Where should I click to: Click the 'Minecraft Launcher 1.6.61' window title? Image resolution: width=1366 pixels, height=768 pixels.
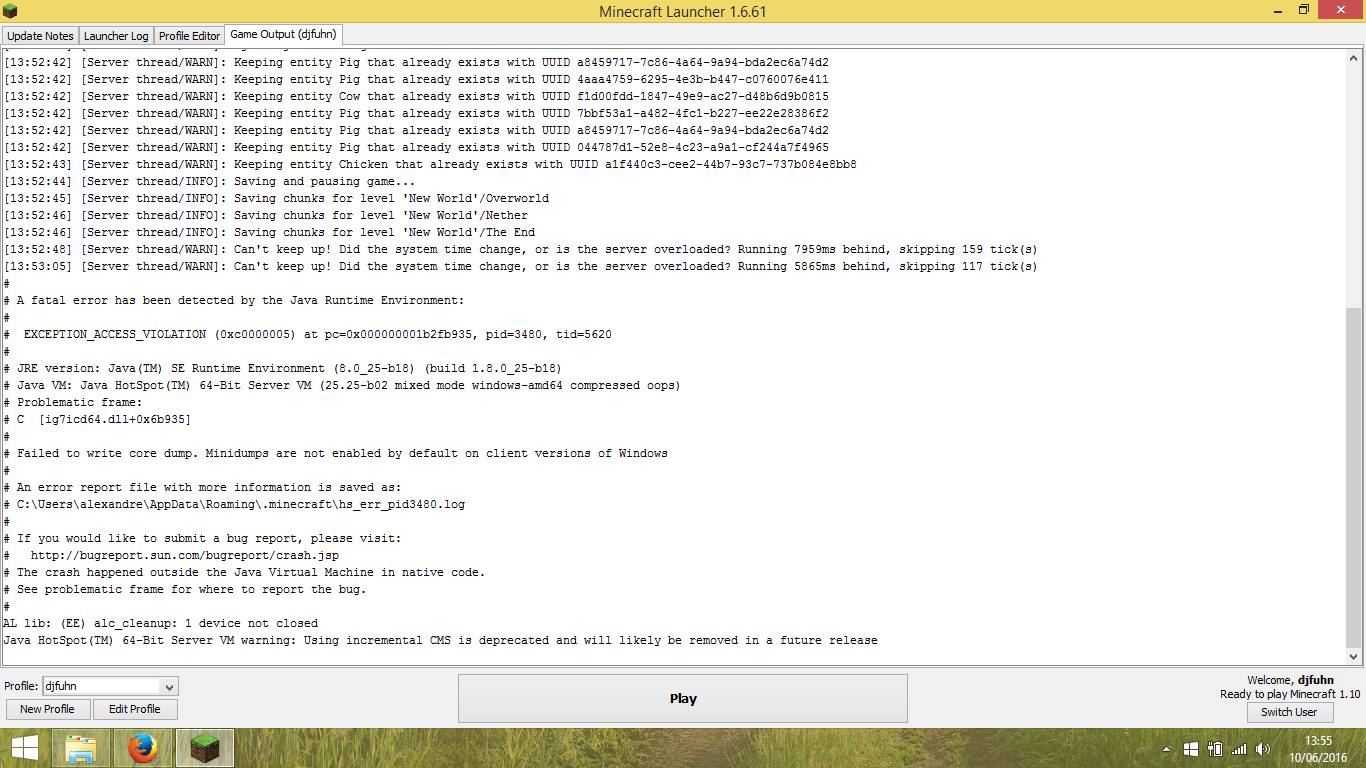(x=683, y=11)
